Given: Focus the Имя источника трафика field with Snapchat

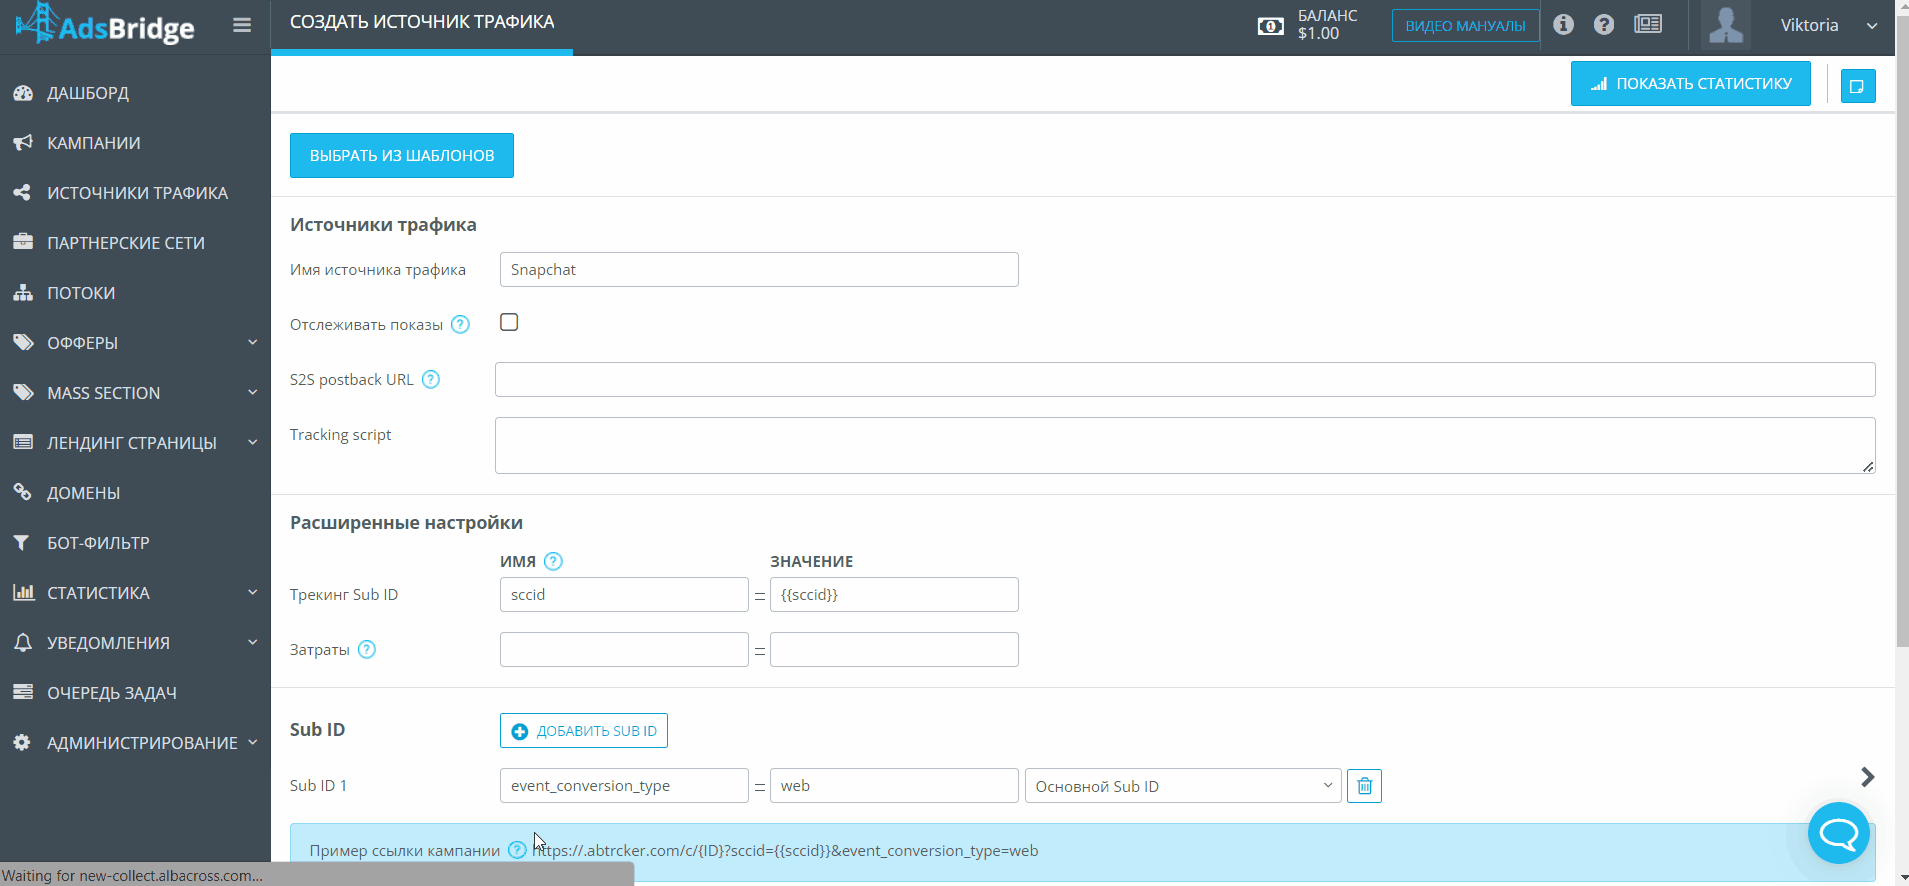Looking at the screenshot, I should [759, 270].
